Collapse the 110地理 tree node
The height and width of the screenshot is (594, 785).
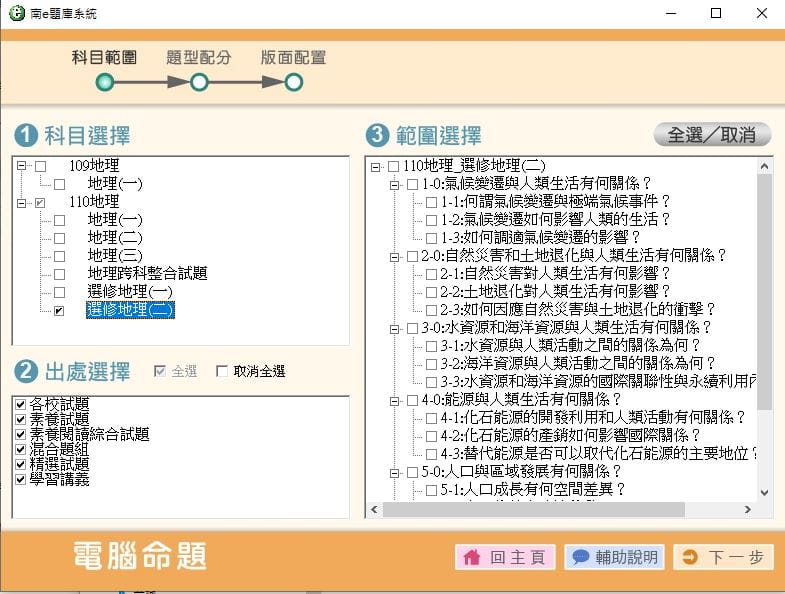[21, 203]
